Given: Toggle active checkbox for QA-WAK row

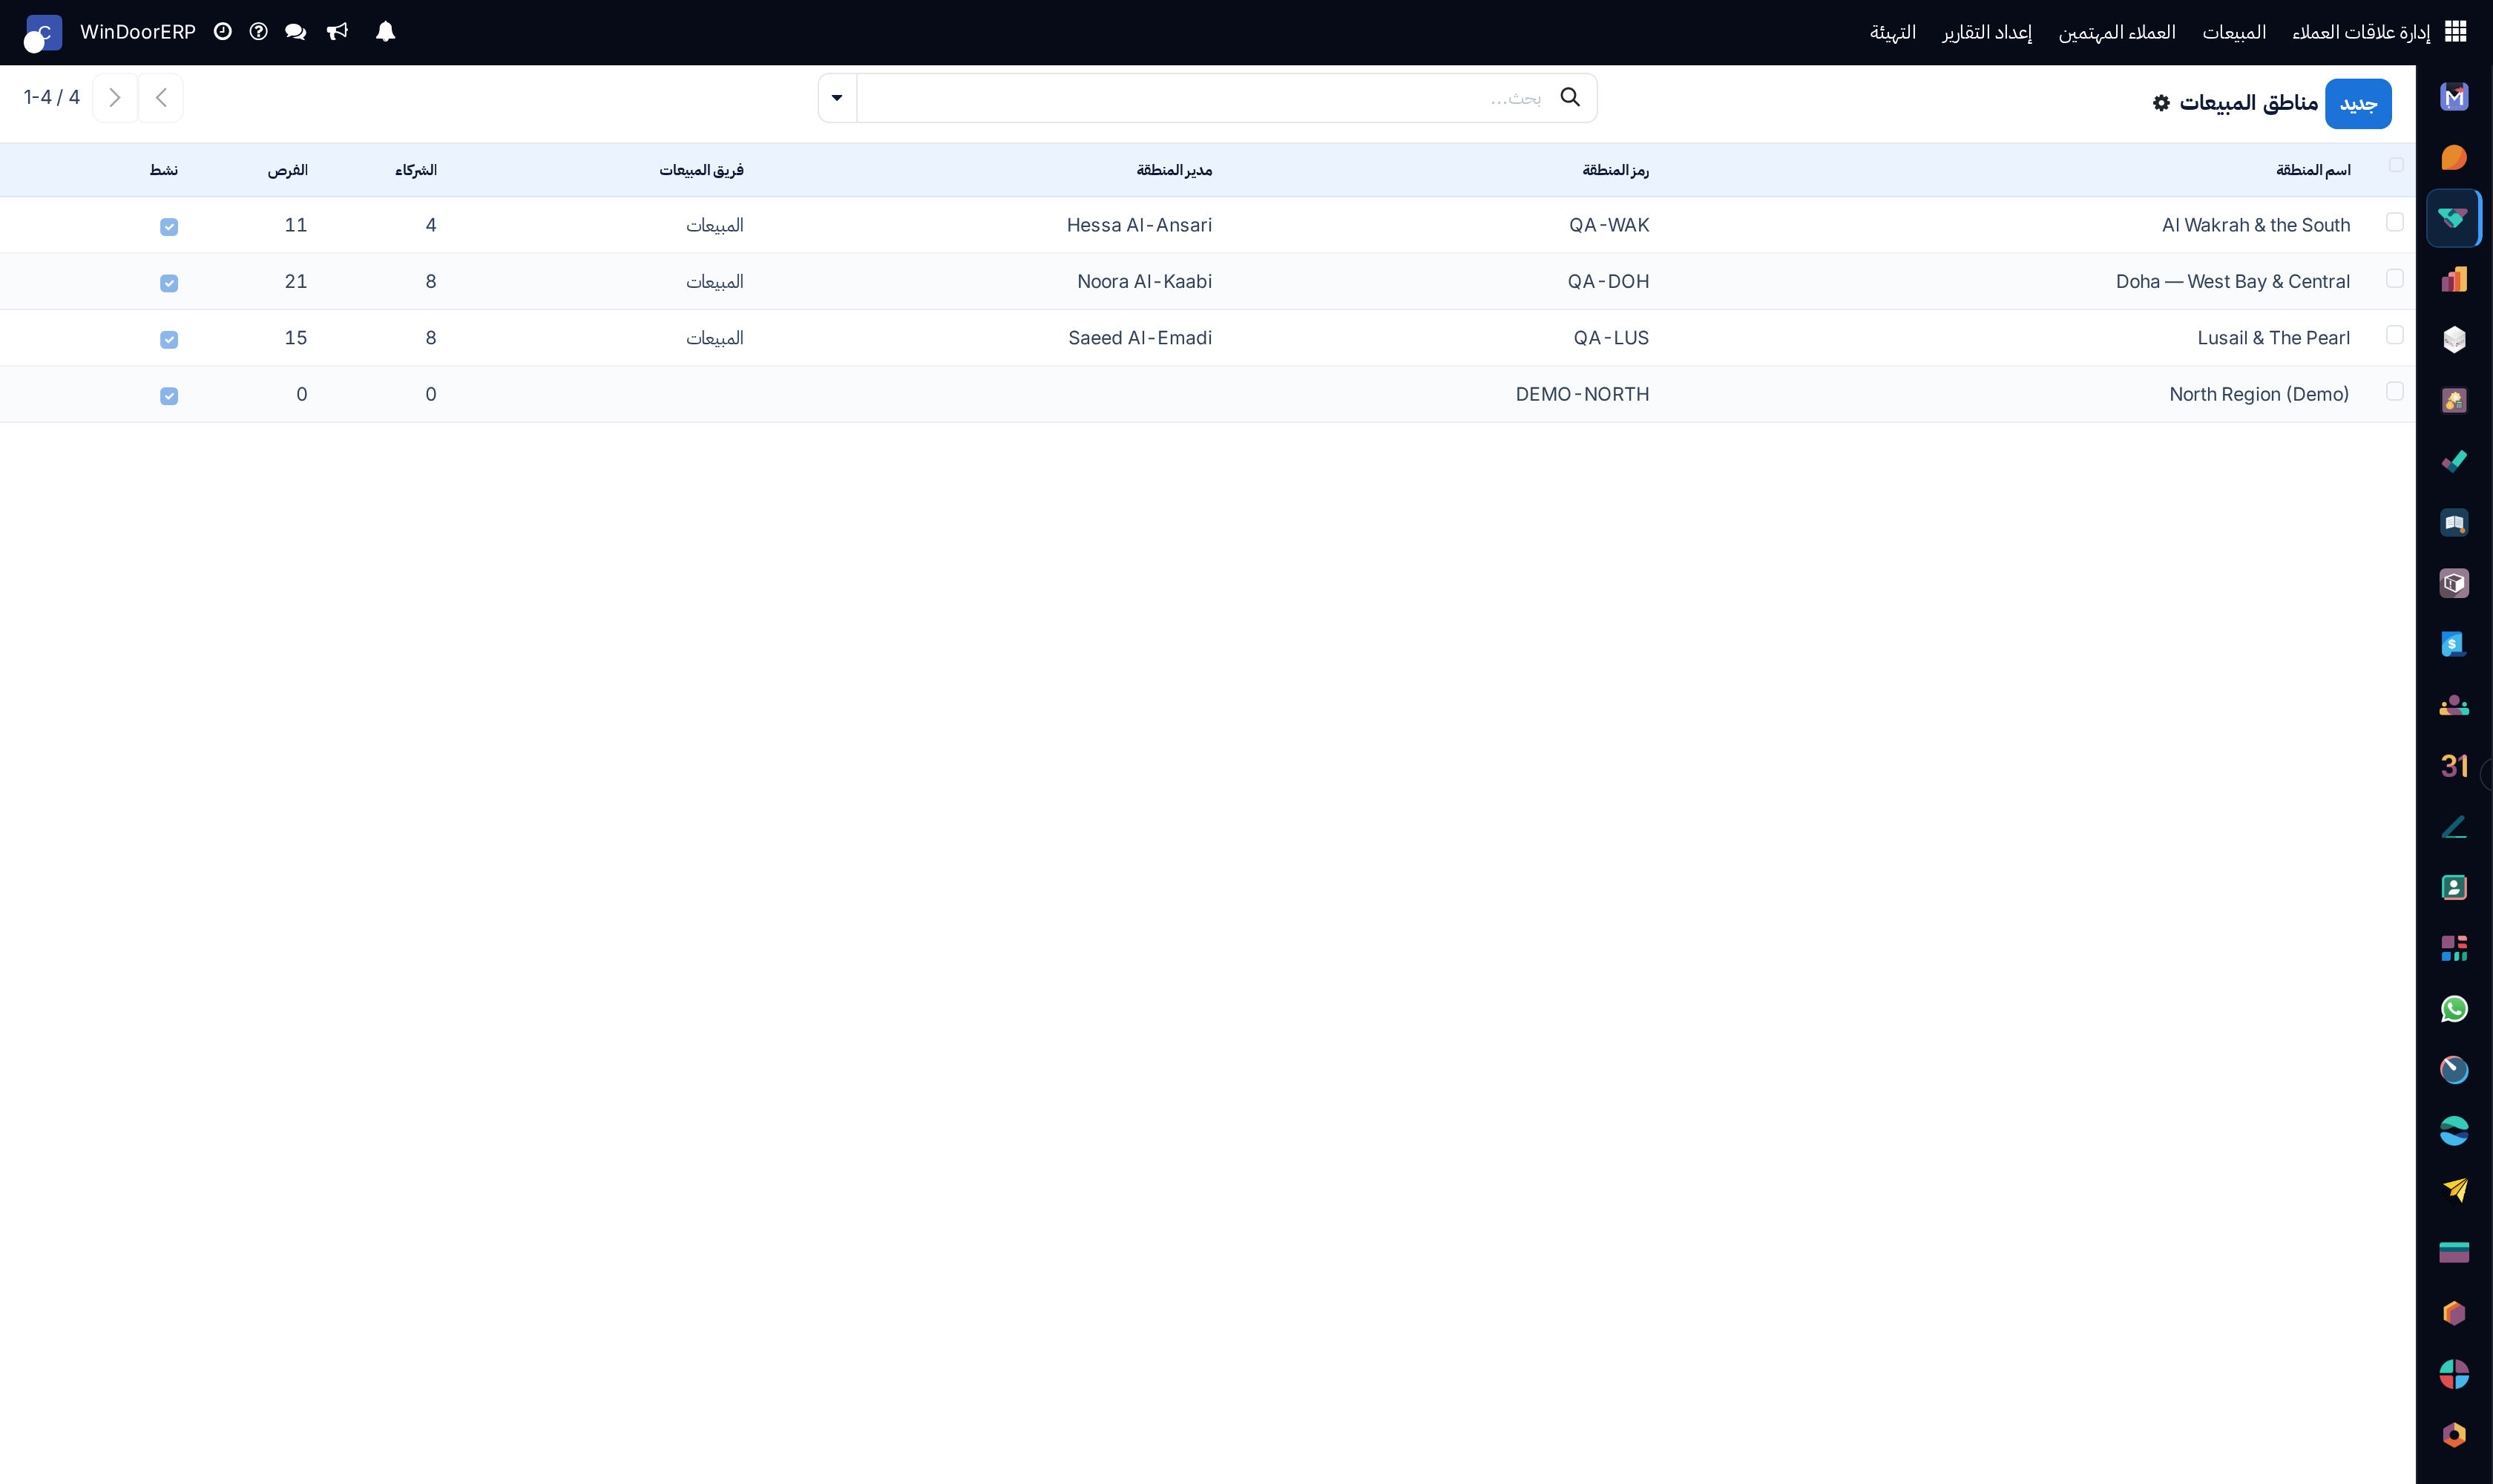Looking at the screenshot, I should [x=169, y=227].
